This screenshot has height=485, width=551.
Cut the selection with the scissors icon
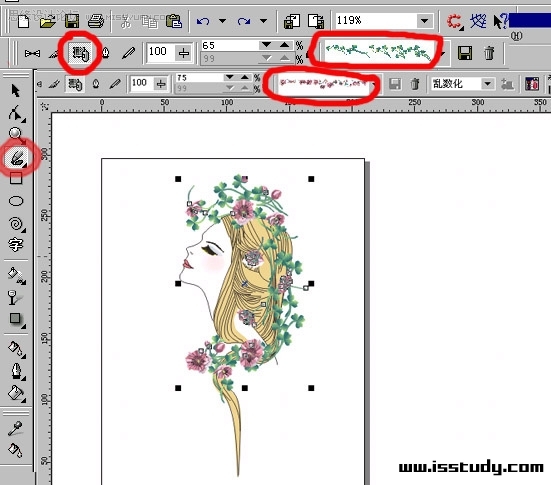pyautogui.click(x=125, y=21)
